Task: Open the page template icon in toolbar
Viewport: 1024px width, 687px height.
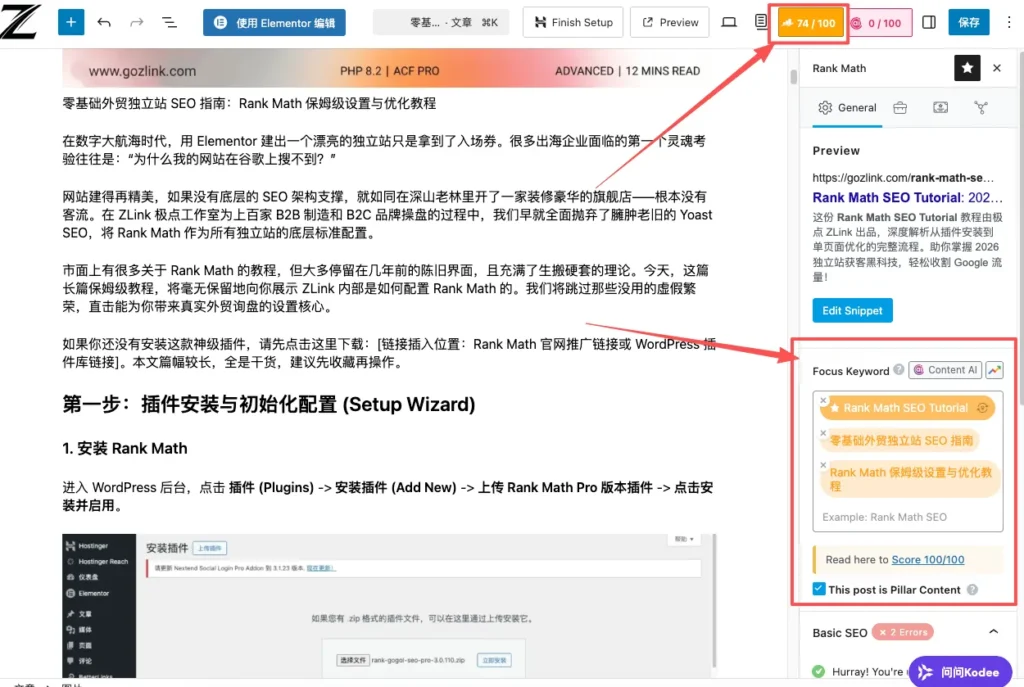Action: point(760,22)
